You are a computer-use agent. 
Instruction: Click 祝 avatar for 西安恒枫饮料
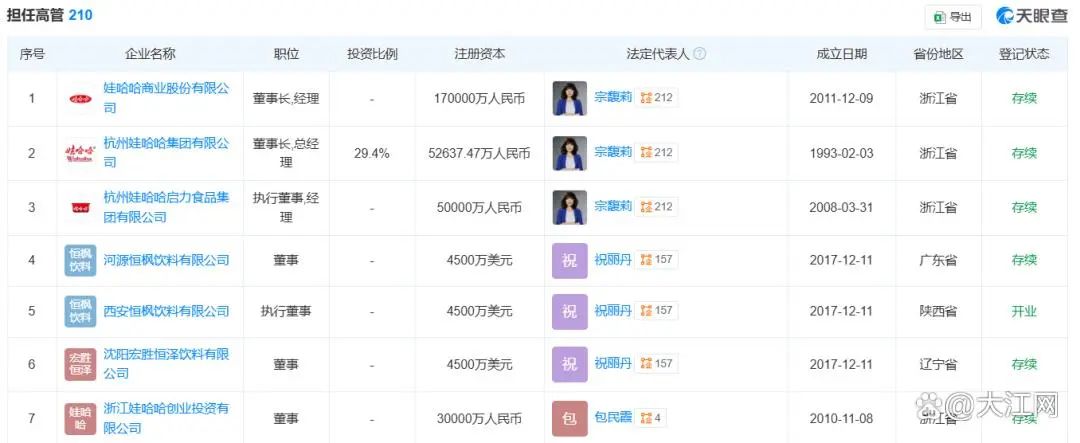pos(570,311)
